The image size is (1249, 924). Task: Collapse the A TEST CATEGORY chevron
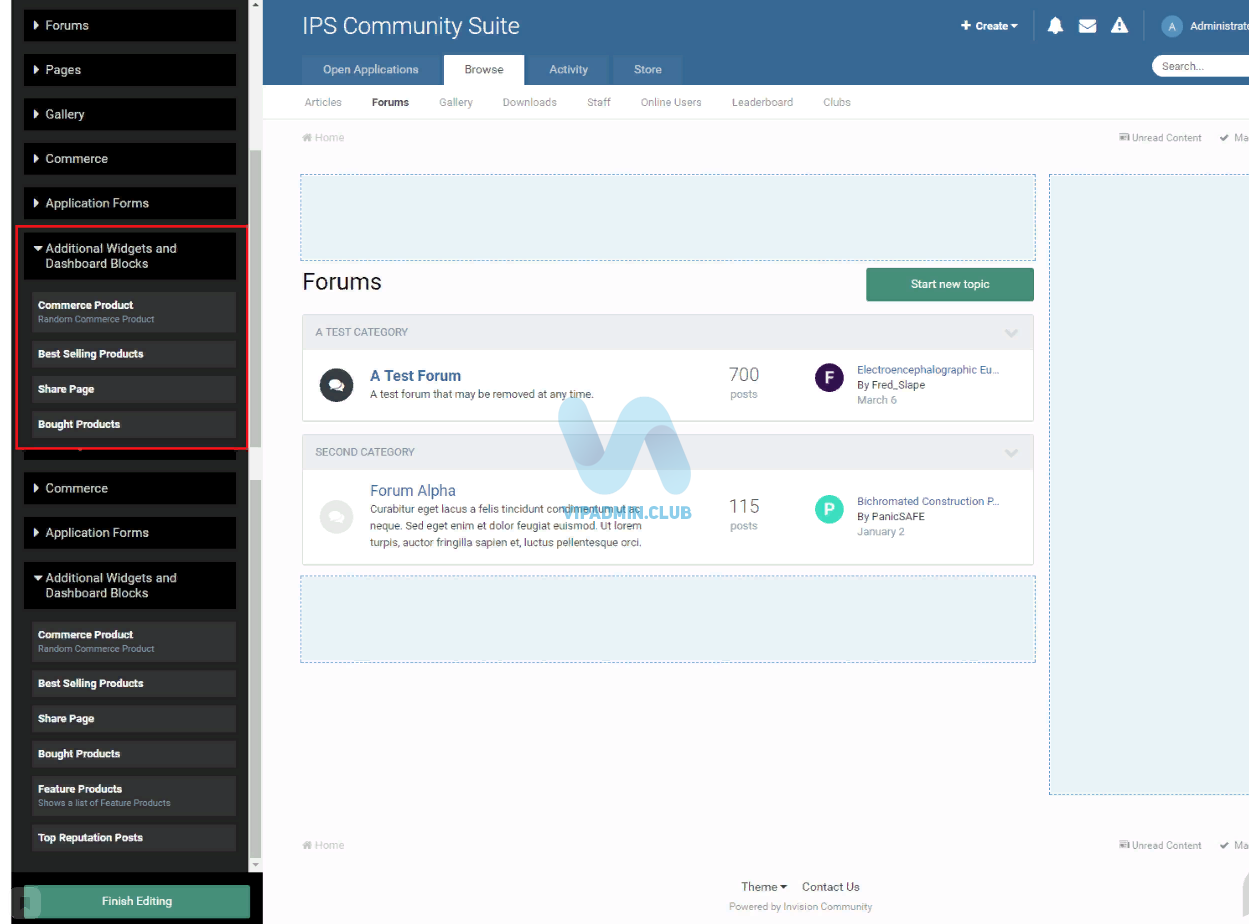pyautogui.click(x=1011, y=333)
